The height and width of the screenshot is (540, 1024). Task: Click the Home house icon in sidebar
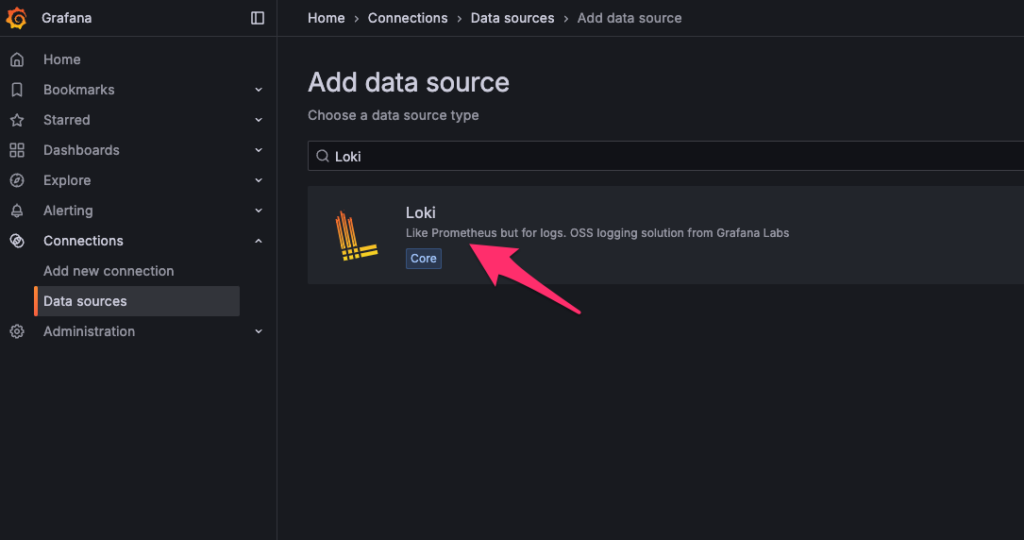[x=17, y=59]
